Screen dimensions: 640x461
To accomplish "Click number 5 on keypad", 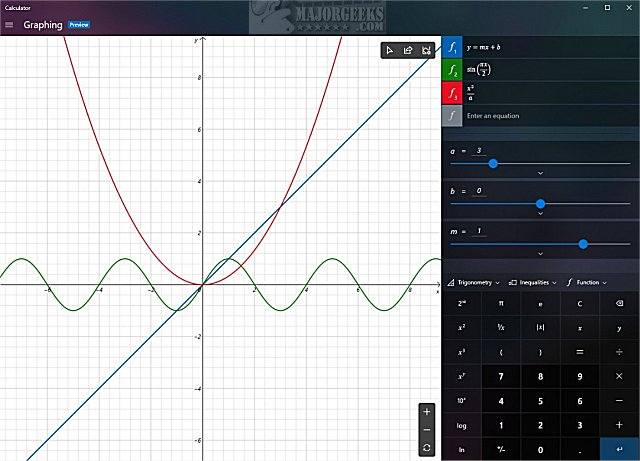I will coord(540,401).
